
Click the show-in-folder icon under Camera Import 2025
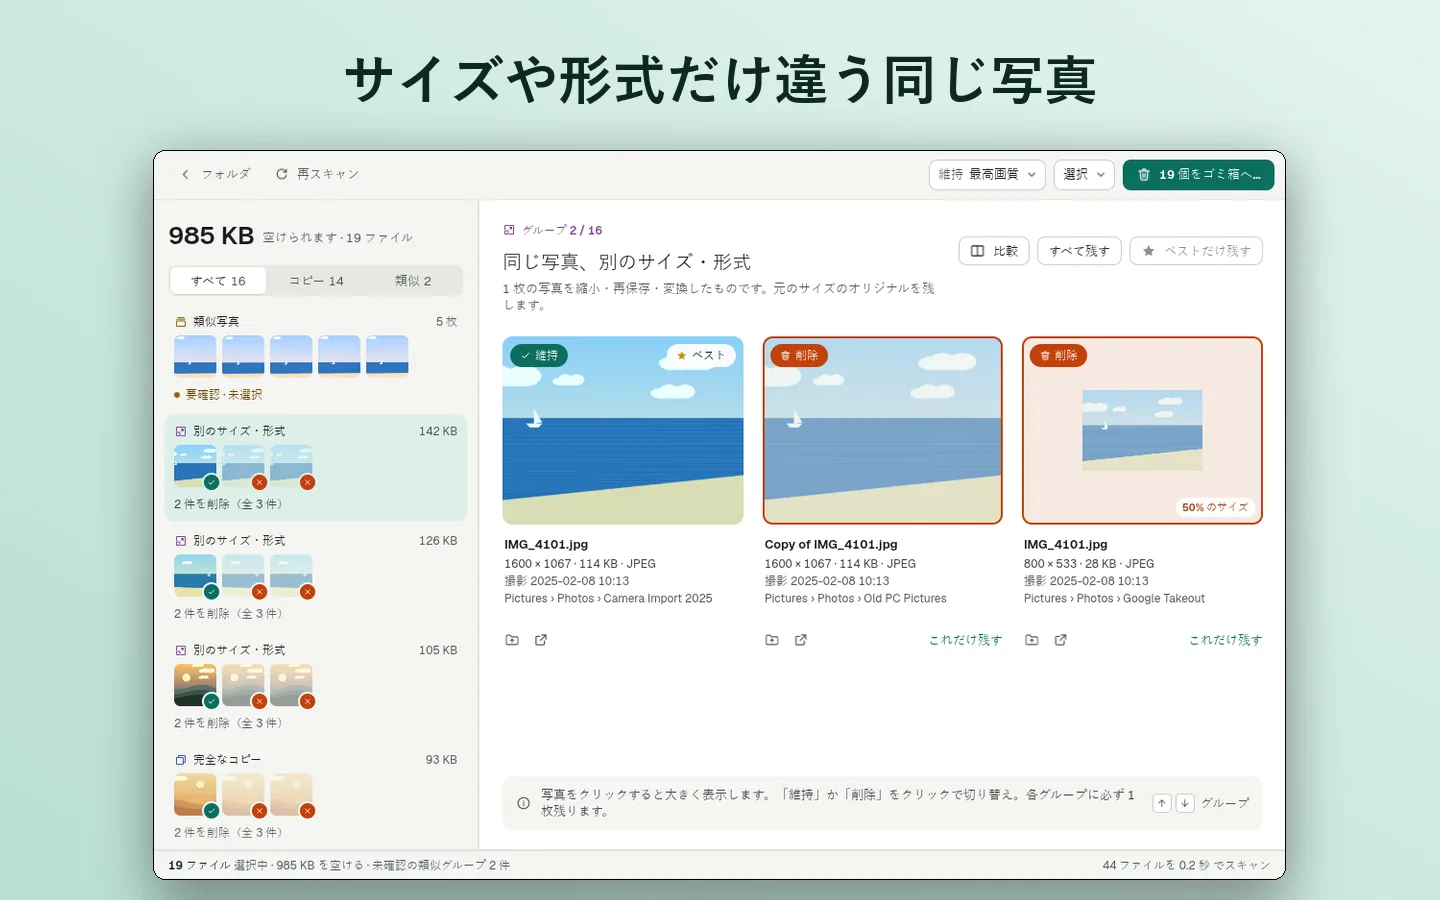coord(512,640)
